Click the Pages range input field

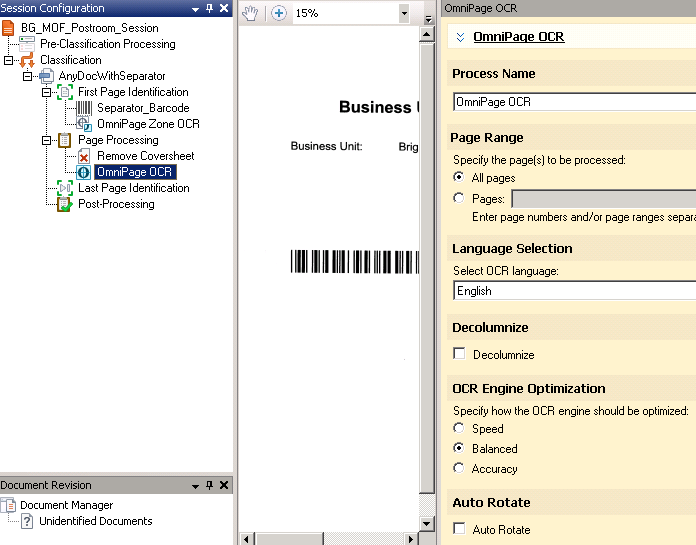[604, 198]
